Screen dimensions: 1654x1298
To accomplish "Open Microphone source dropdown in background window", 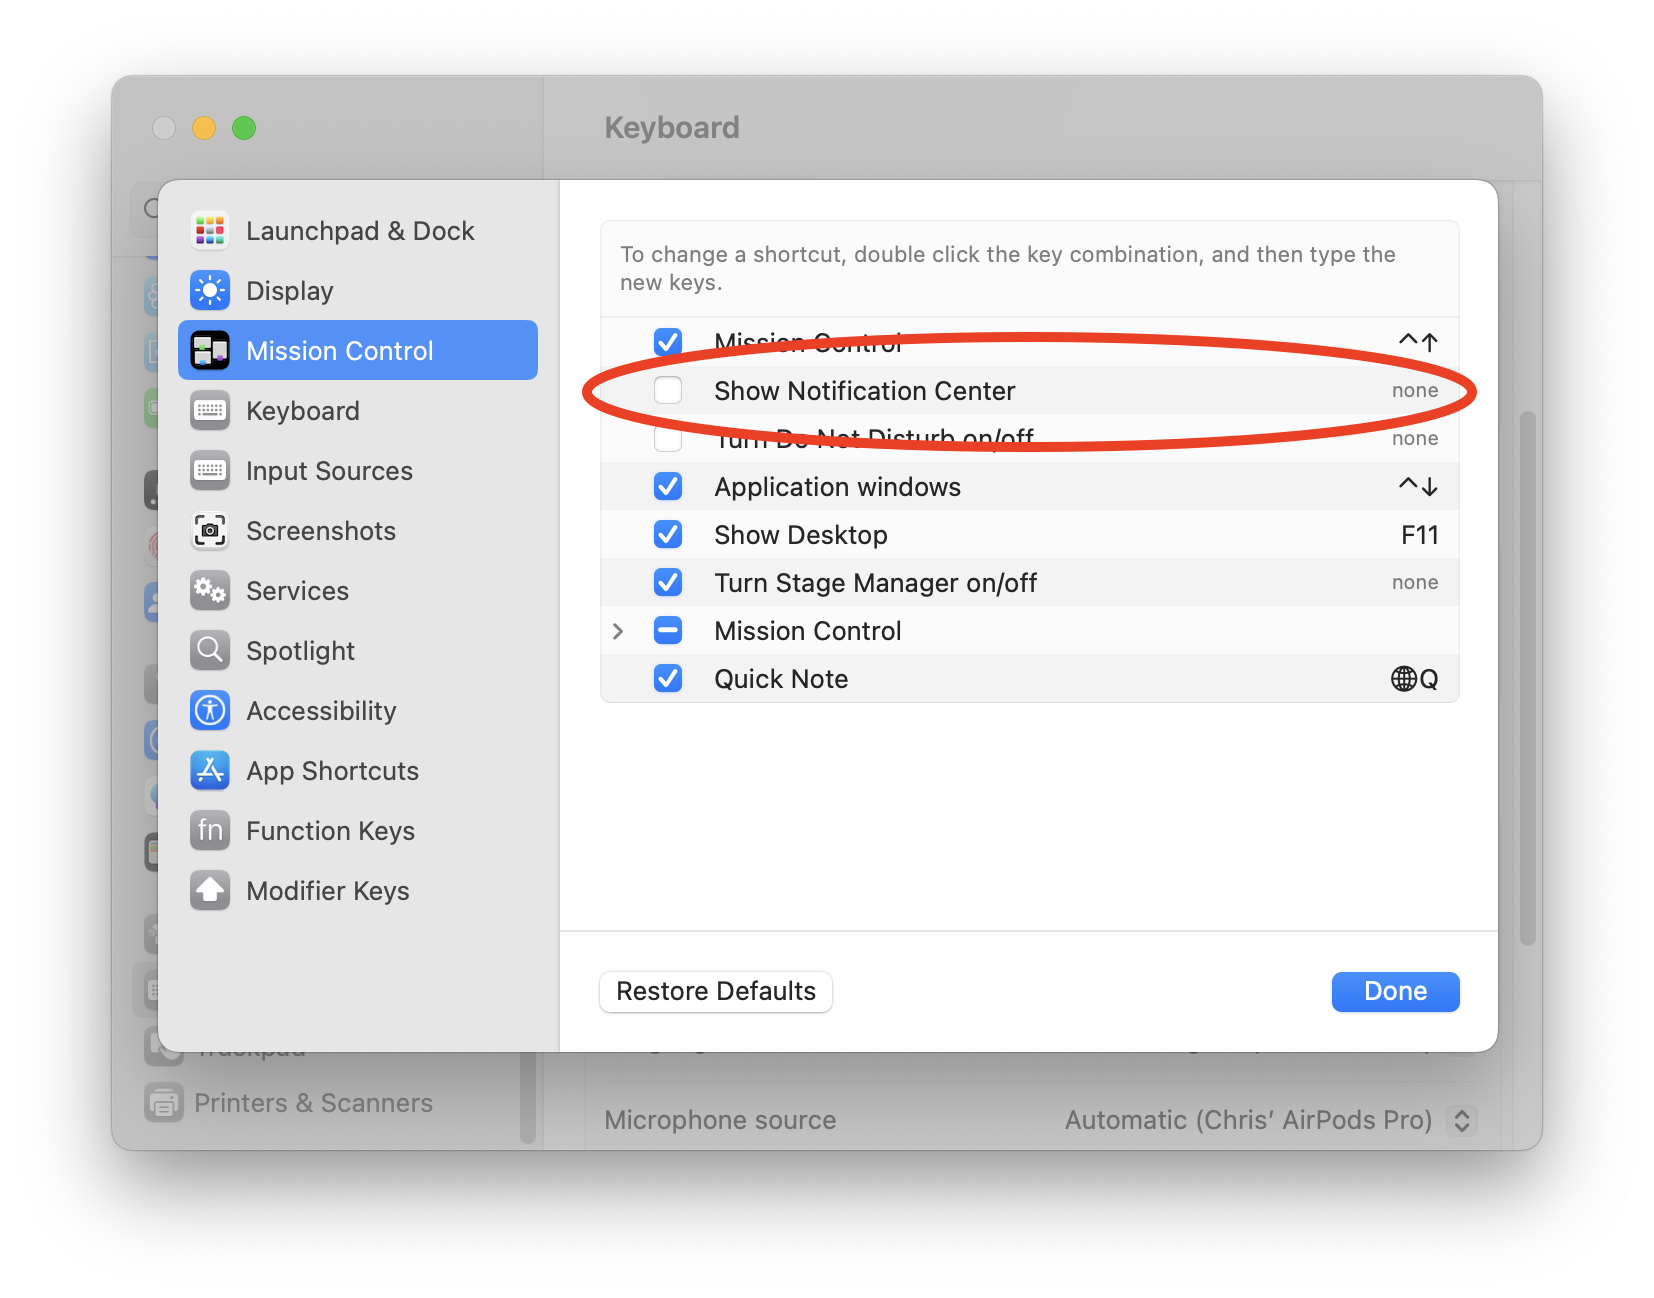I will (1461, 1120).
